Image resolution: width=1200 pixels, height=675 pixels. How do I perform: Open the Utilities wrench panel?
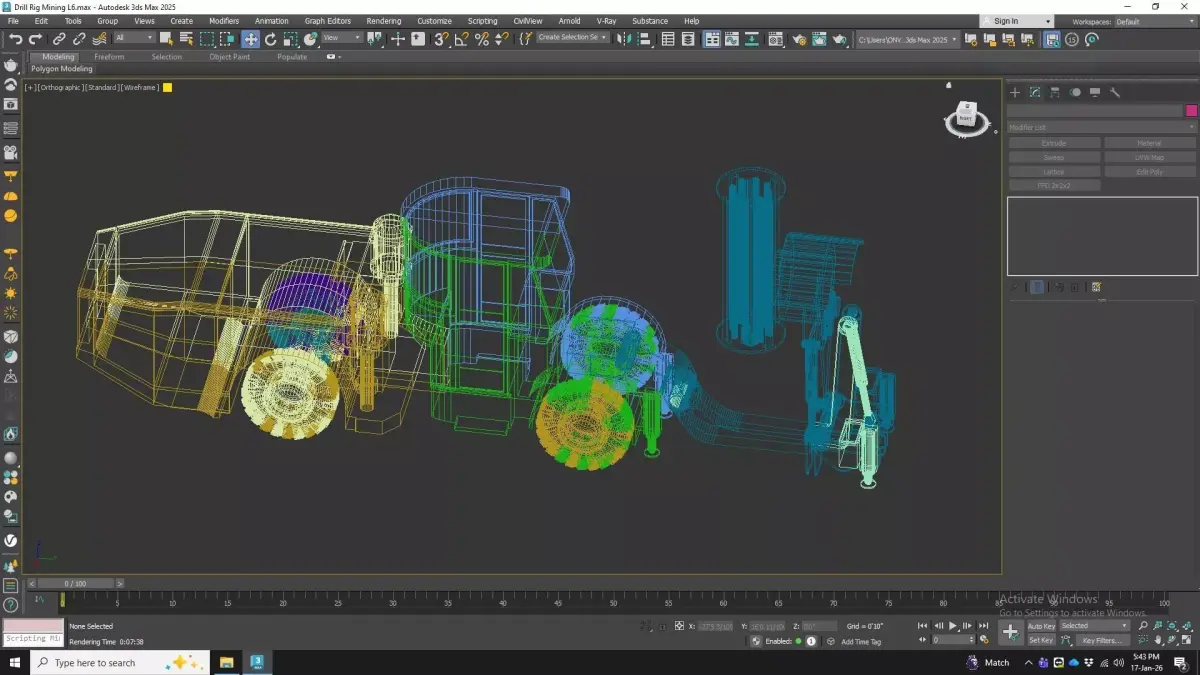[1115, 92]
